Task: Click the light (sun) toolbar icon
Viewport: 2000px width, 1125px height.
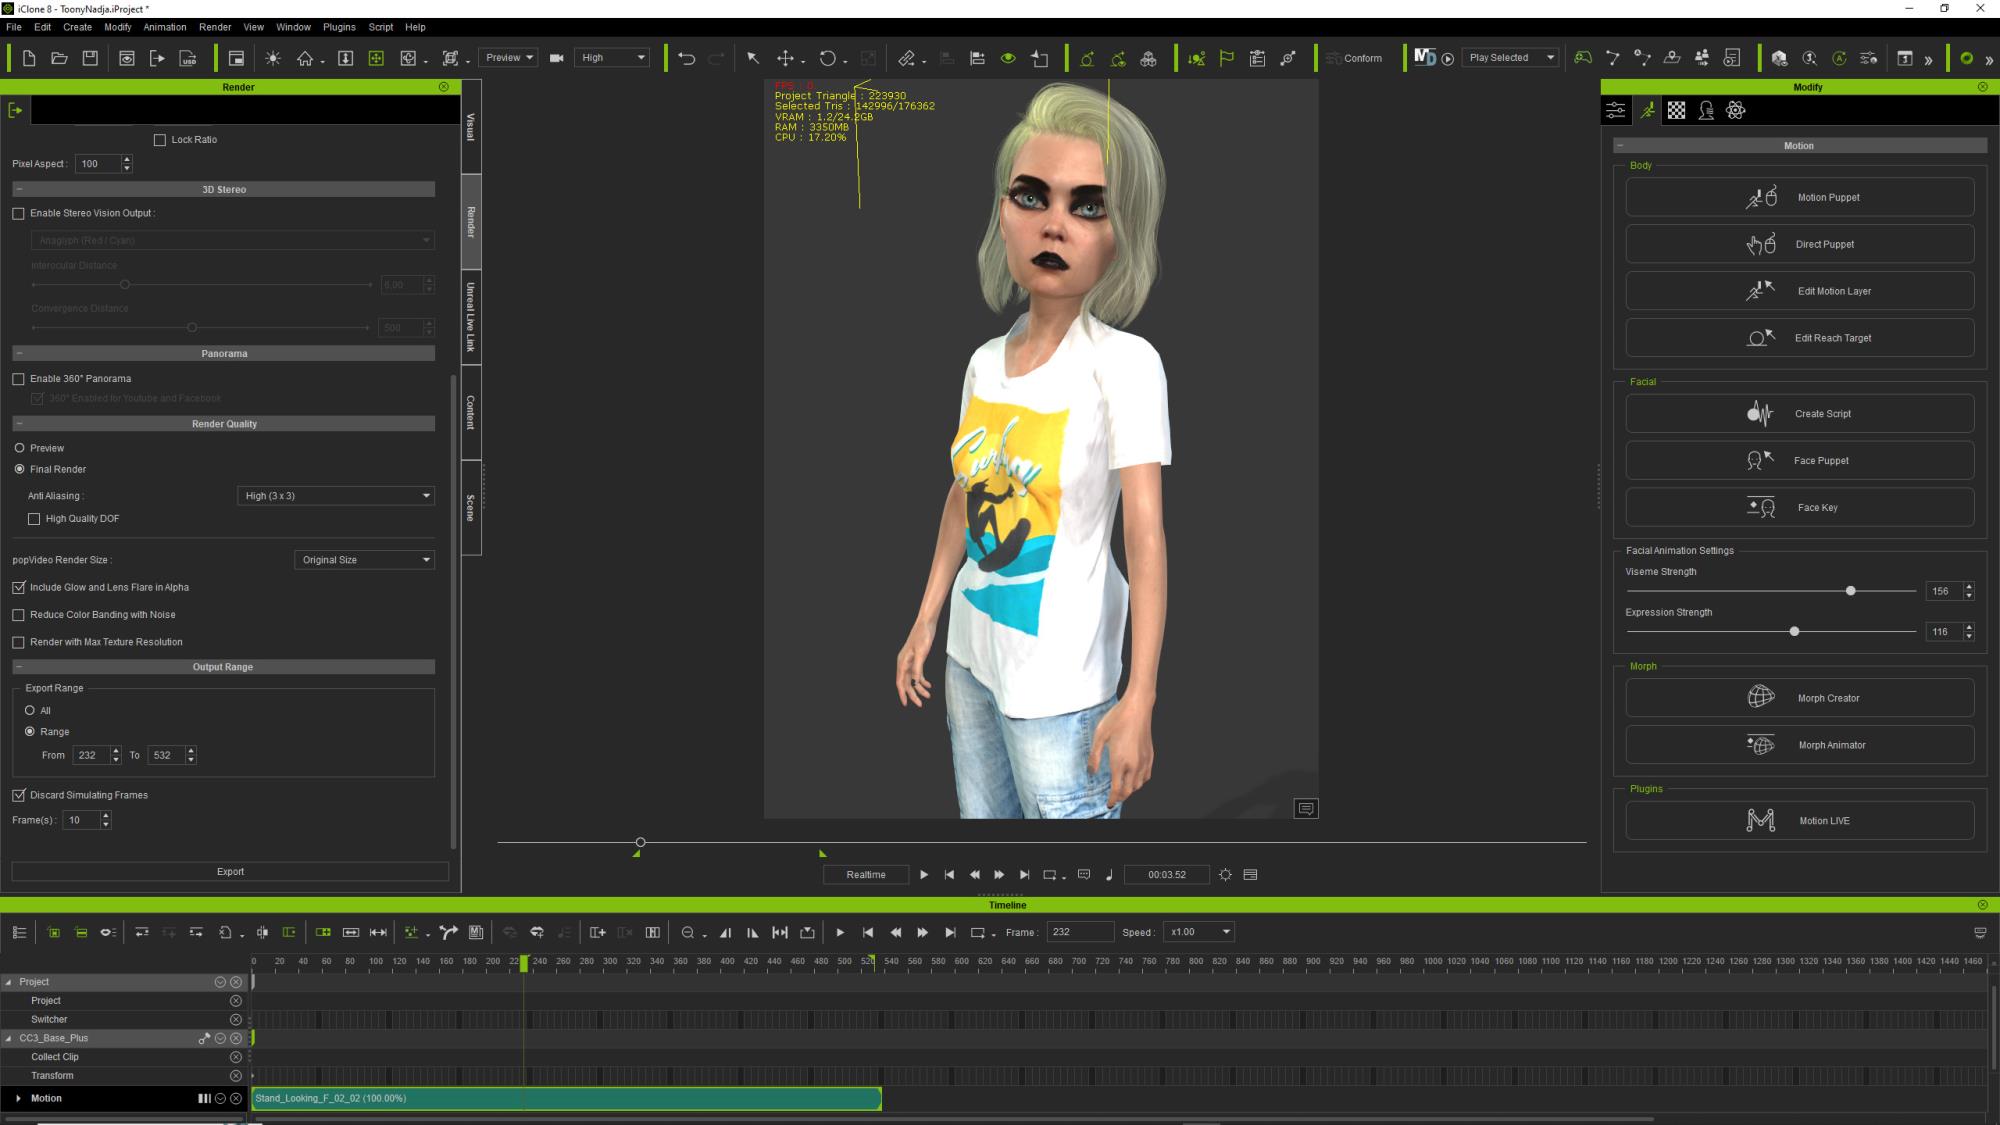Action: pos(273,58)
